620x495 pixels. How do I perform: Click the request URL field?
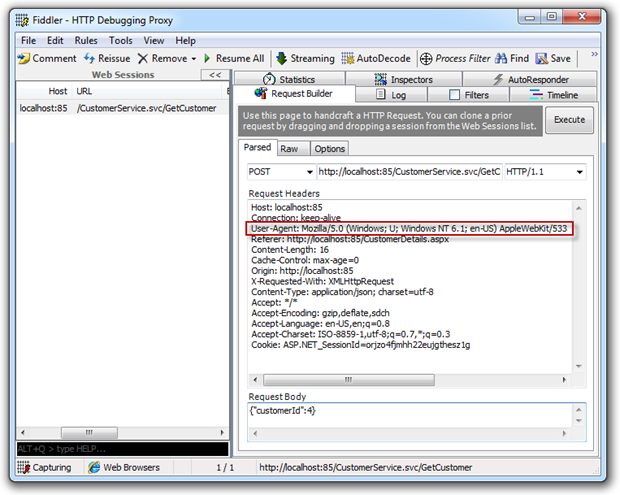(x=409, y=172)
